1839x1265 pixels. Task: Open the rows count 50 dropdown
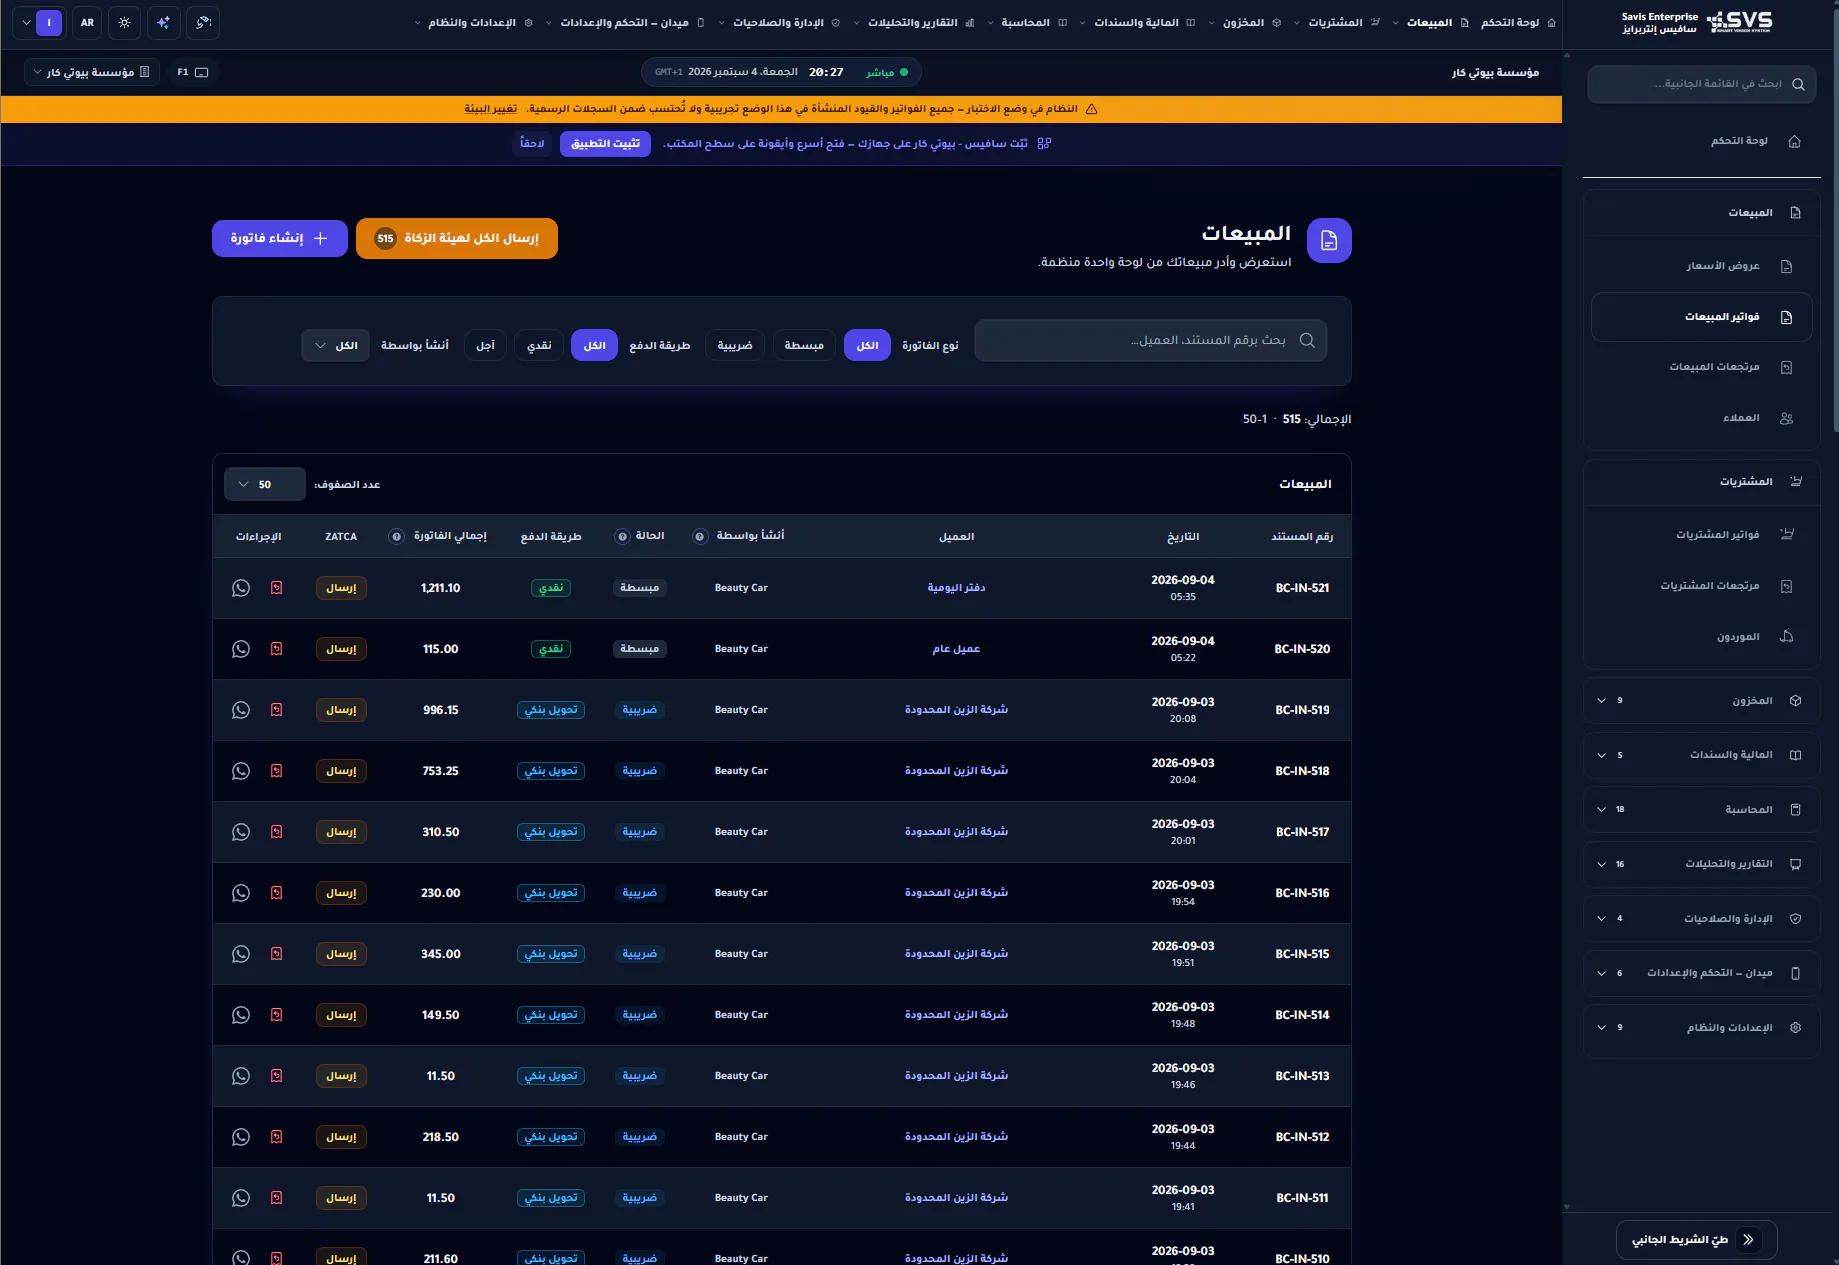pos(265,484)
